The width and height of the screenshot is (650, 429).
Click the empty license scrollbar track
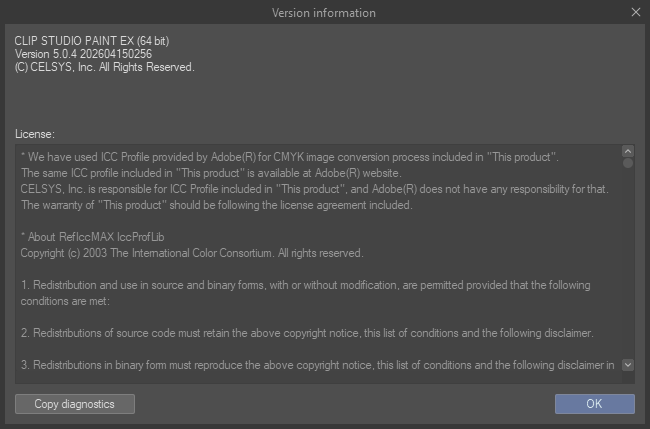coord(628,260)
